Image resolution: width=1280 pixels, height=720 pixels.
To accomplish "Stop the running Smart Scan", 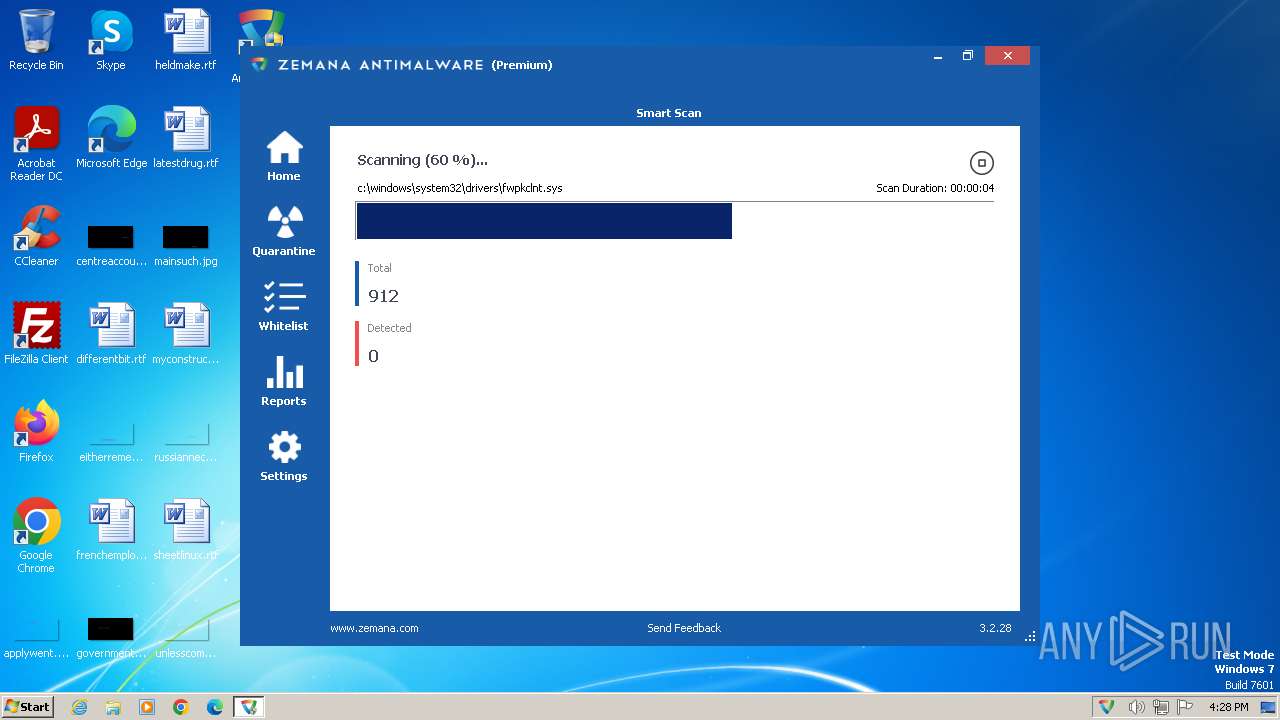I will point(981,163).
